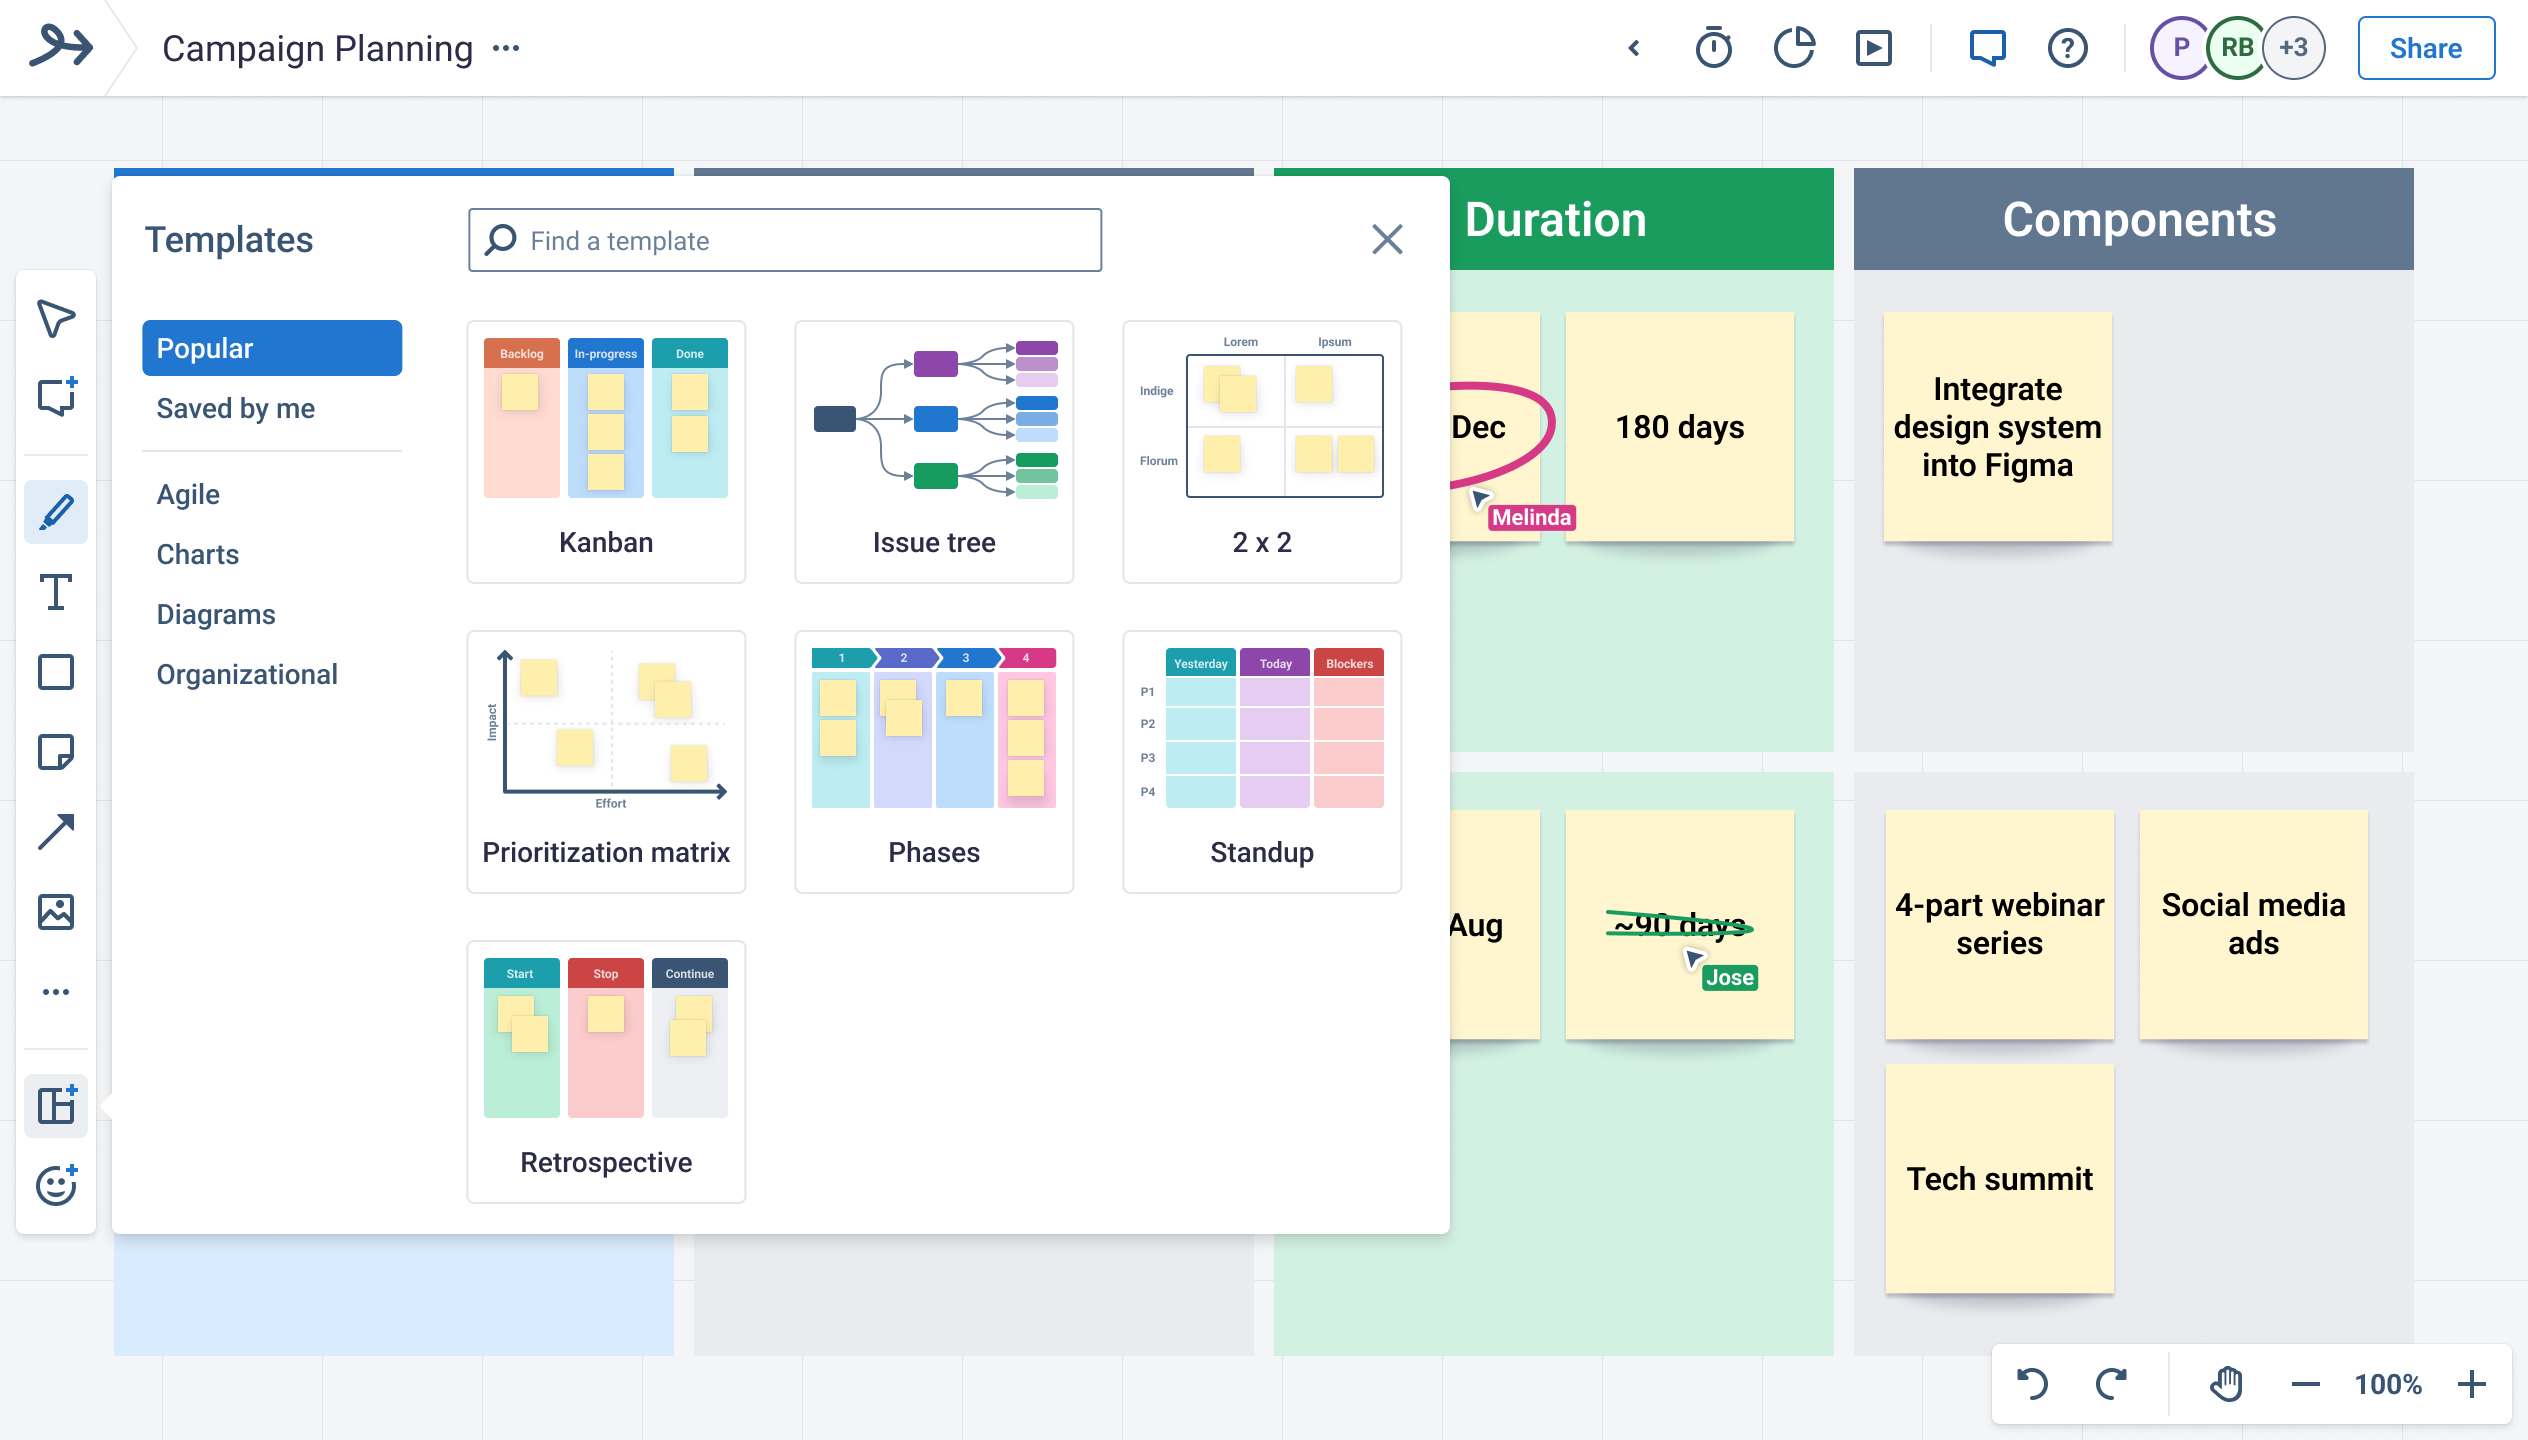Open the image insert tool
Viewport: 2528px width, 1440px height.
(x=56, y=912)
